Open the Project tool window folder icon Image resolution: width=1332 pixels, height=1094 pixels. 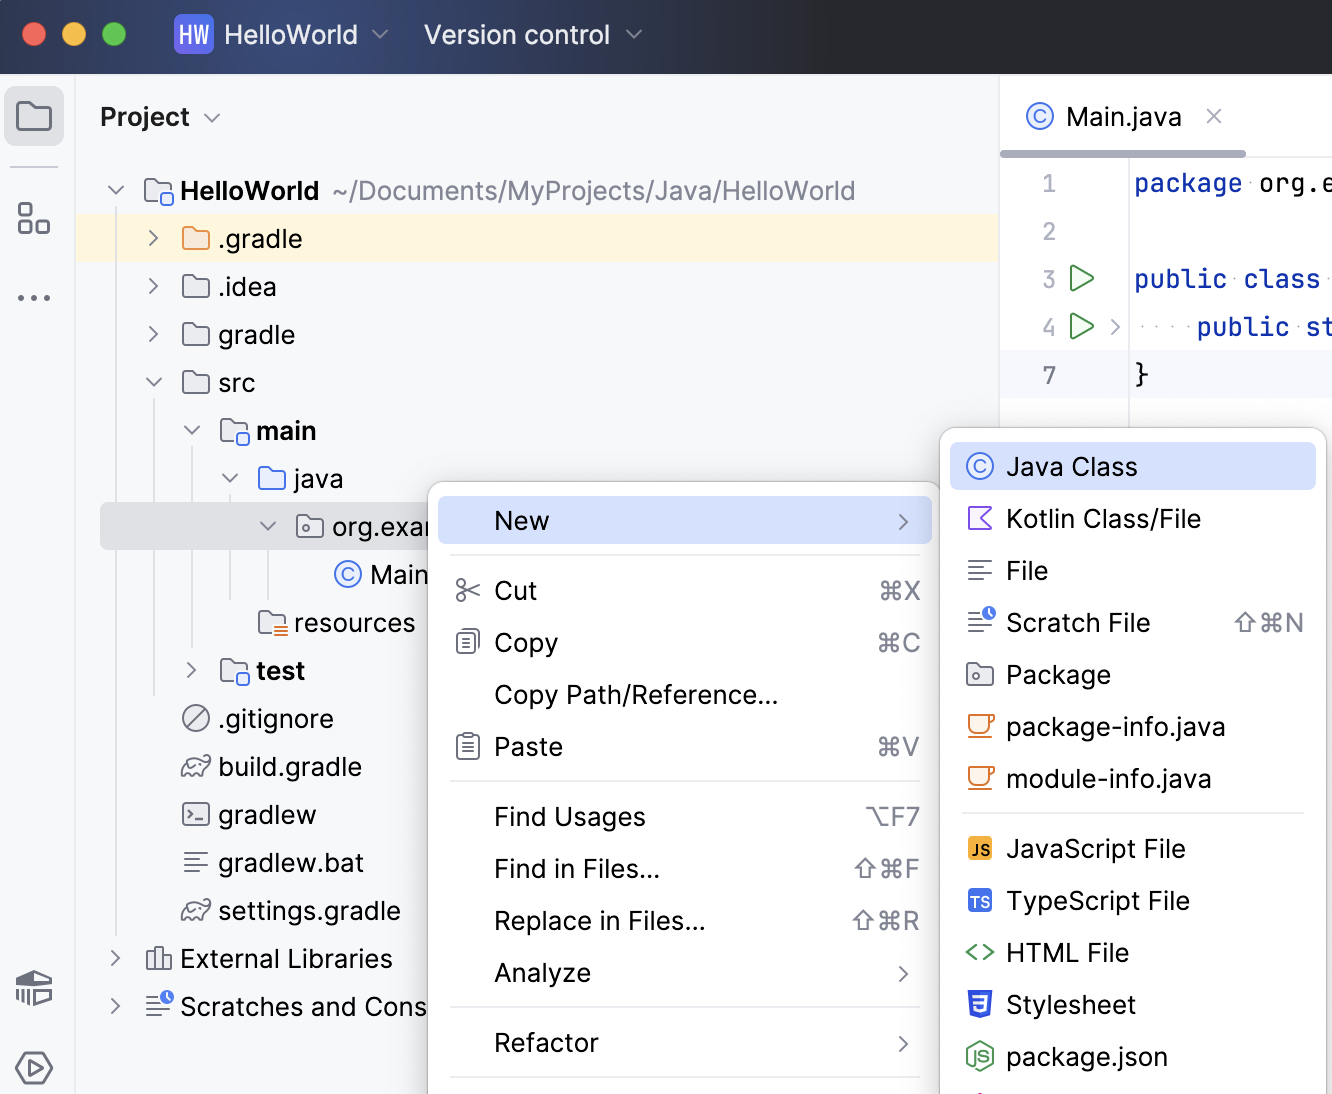coord(34,116)
